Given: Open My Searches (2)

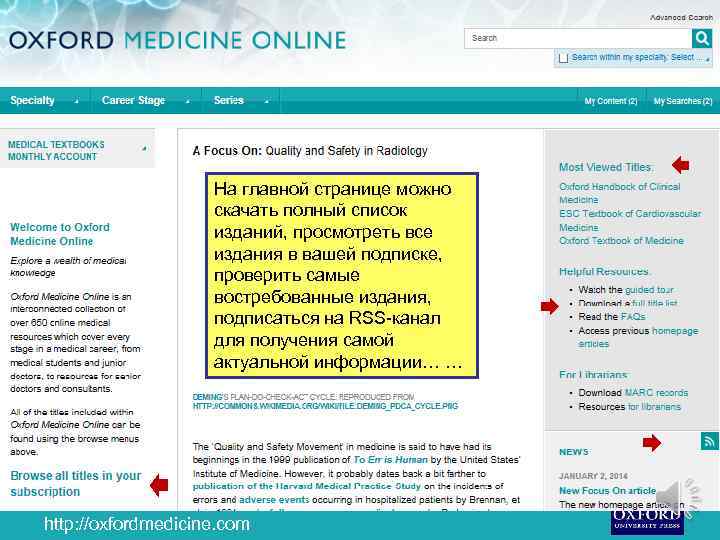Looking at the screenshot, I should (683, 101).
